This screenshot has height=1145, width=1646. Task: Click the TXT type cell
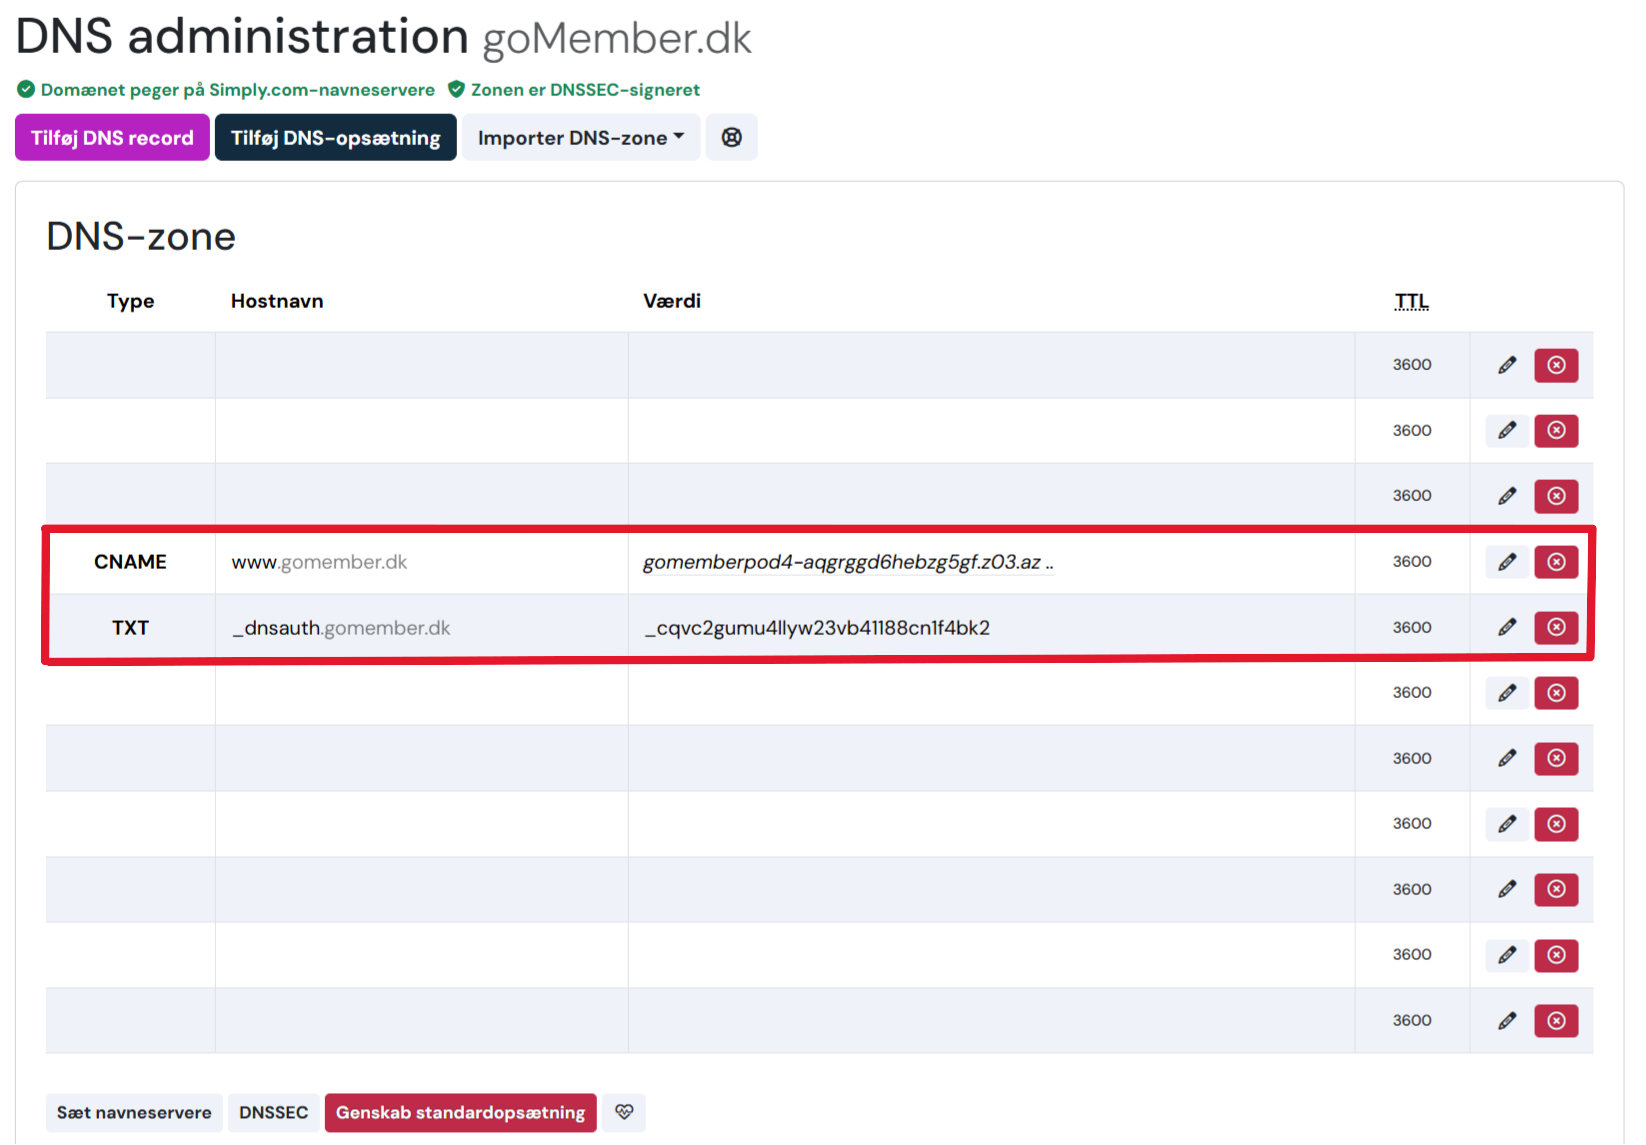(x=130, y=628)
